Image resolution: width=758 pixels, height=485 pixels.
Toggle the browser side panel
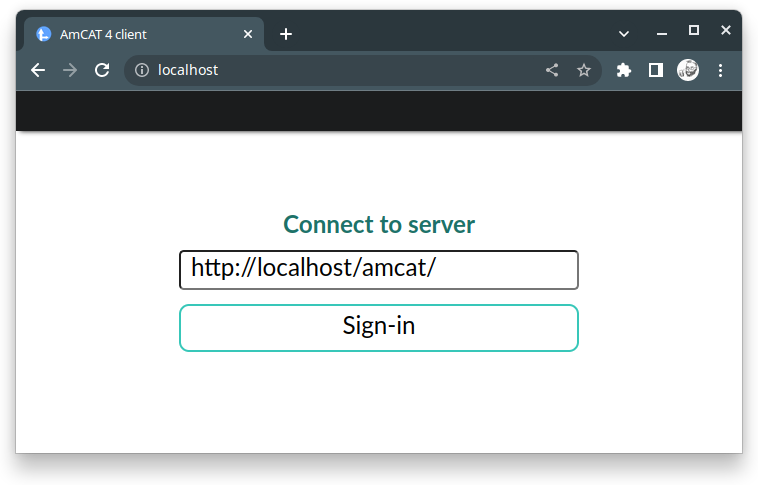[x=656, y=70]
